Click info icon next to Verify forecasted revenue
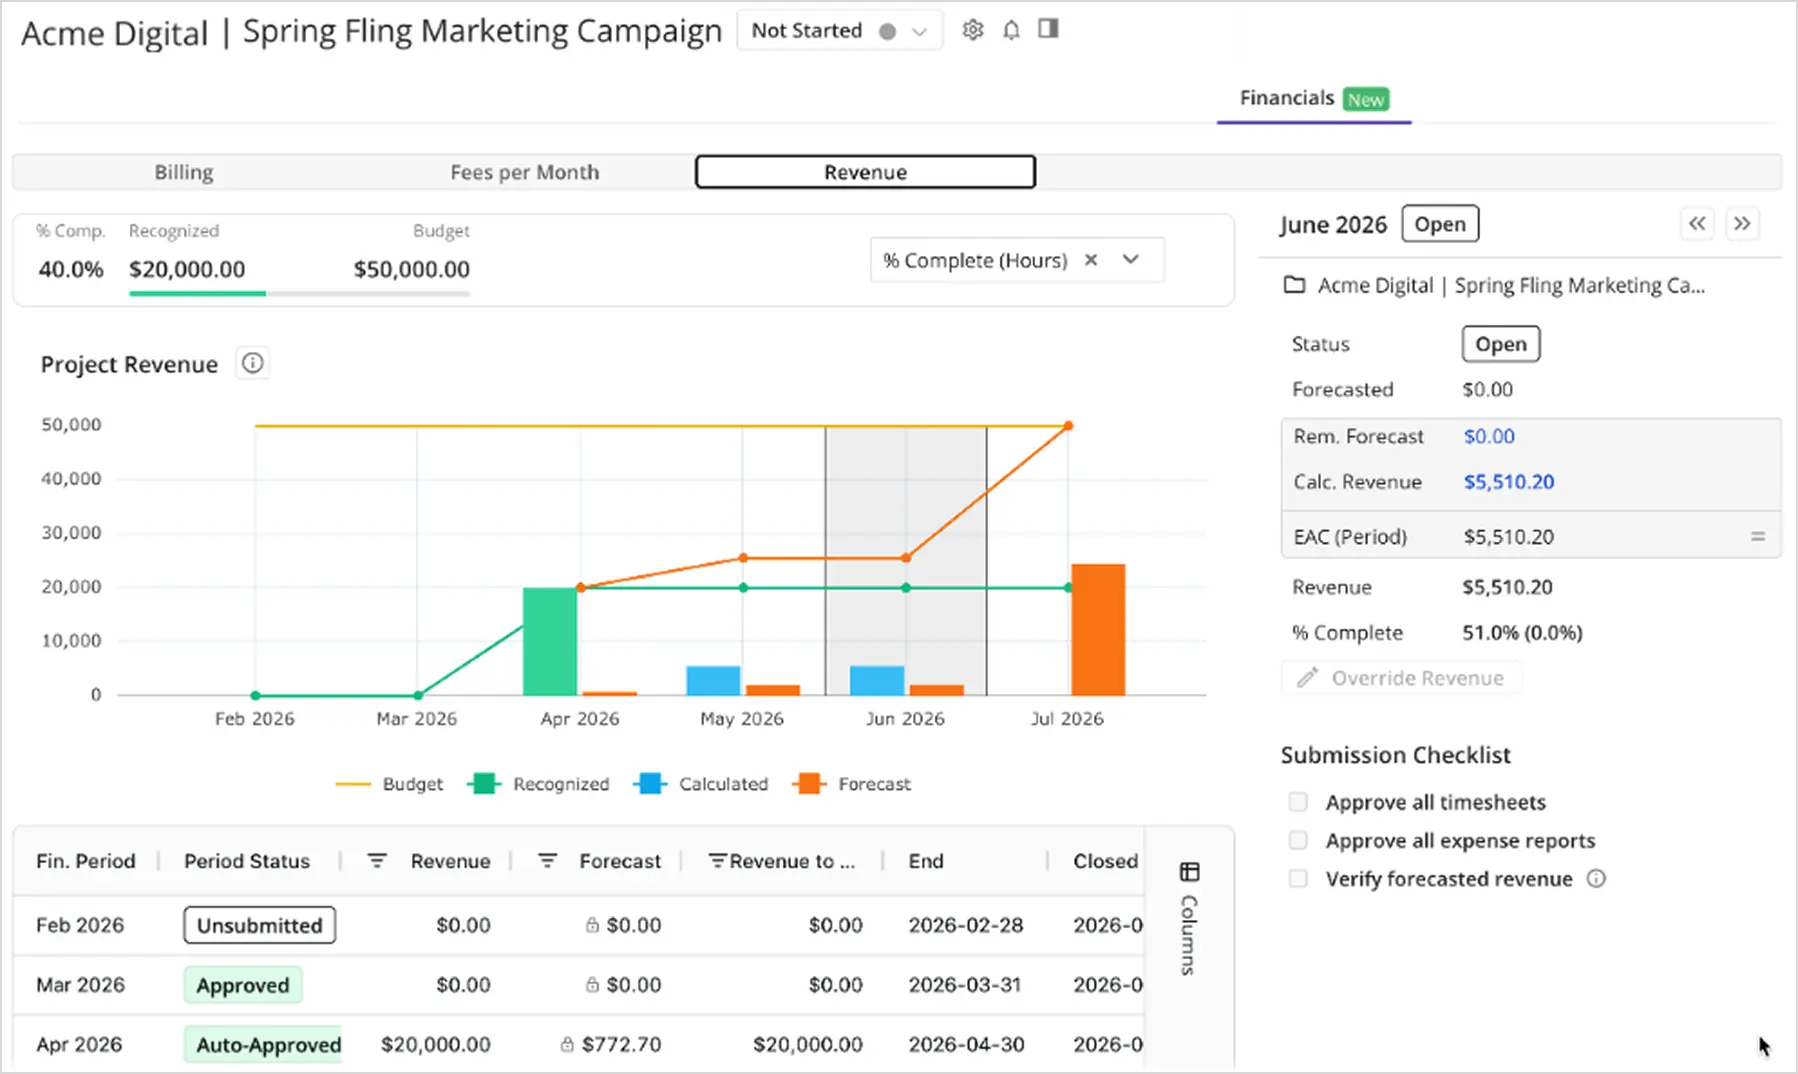The height and width of the screenshot is (1074, 1798). [x=1596, y=879]
